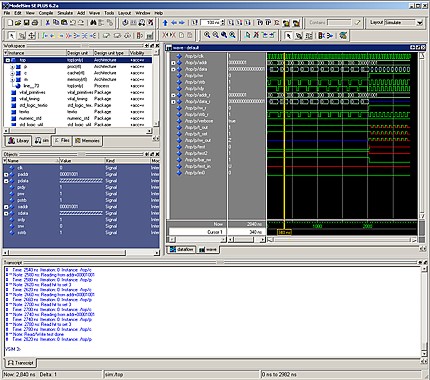The image size is (430, 380).
Task: Click the Find binoculars icon
Action: coord(93,23)
